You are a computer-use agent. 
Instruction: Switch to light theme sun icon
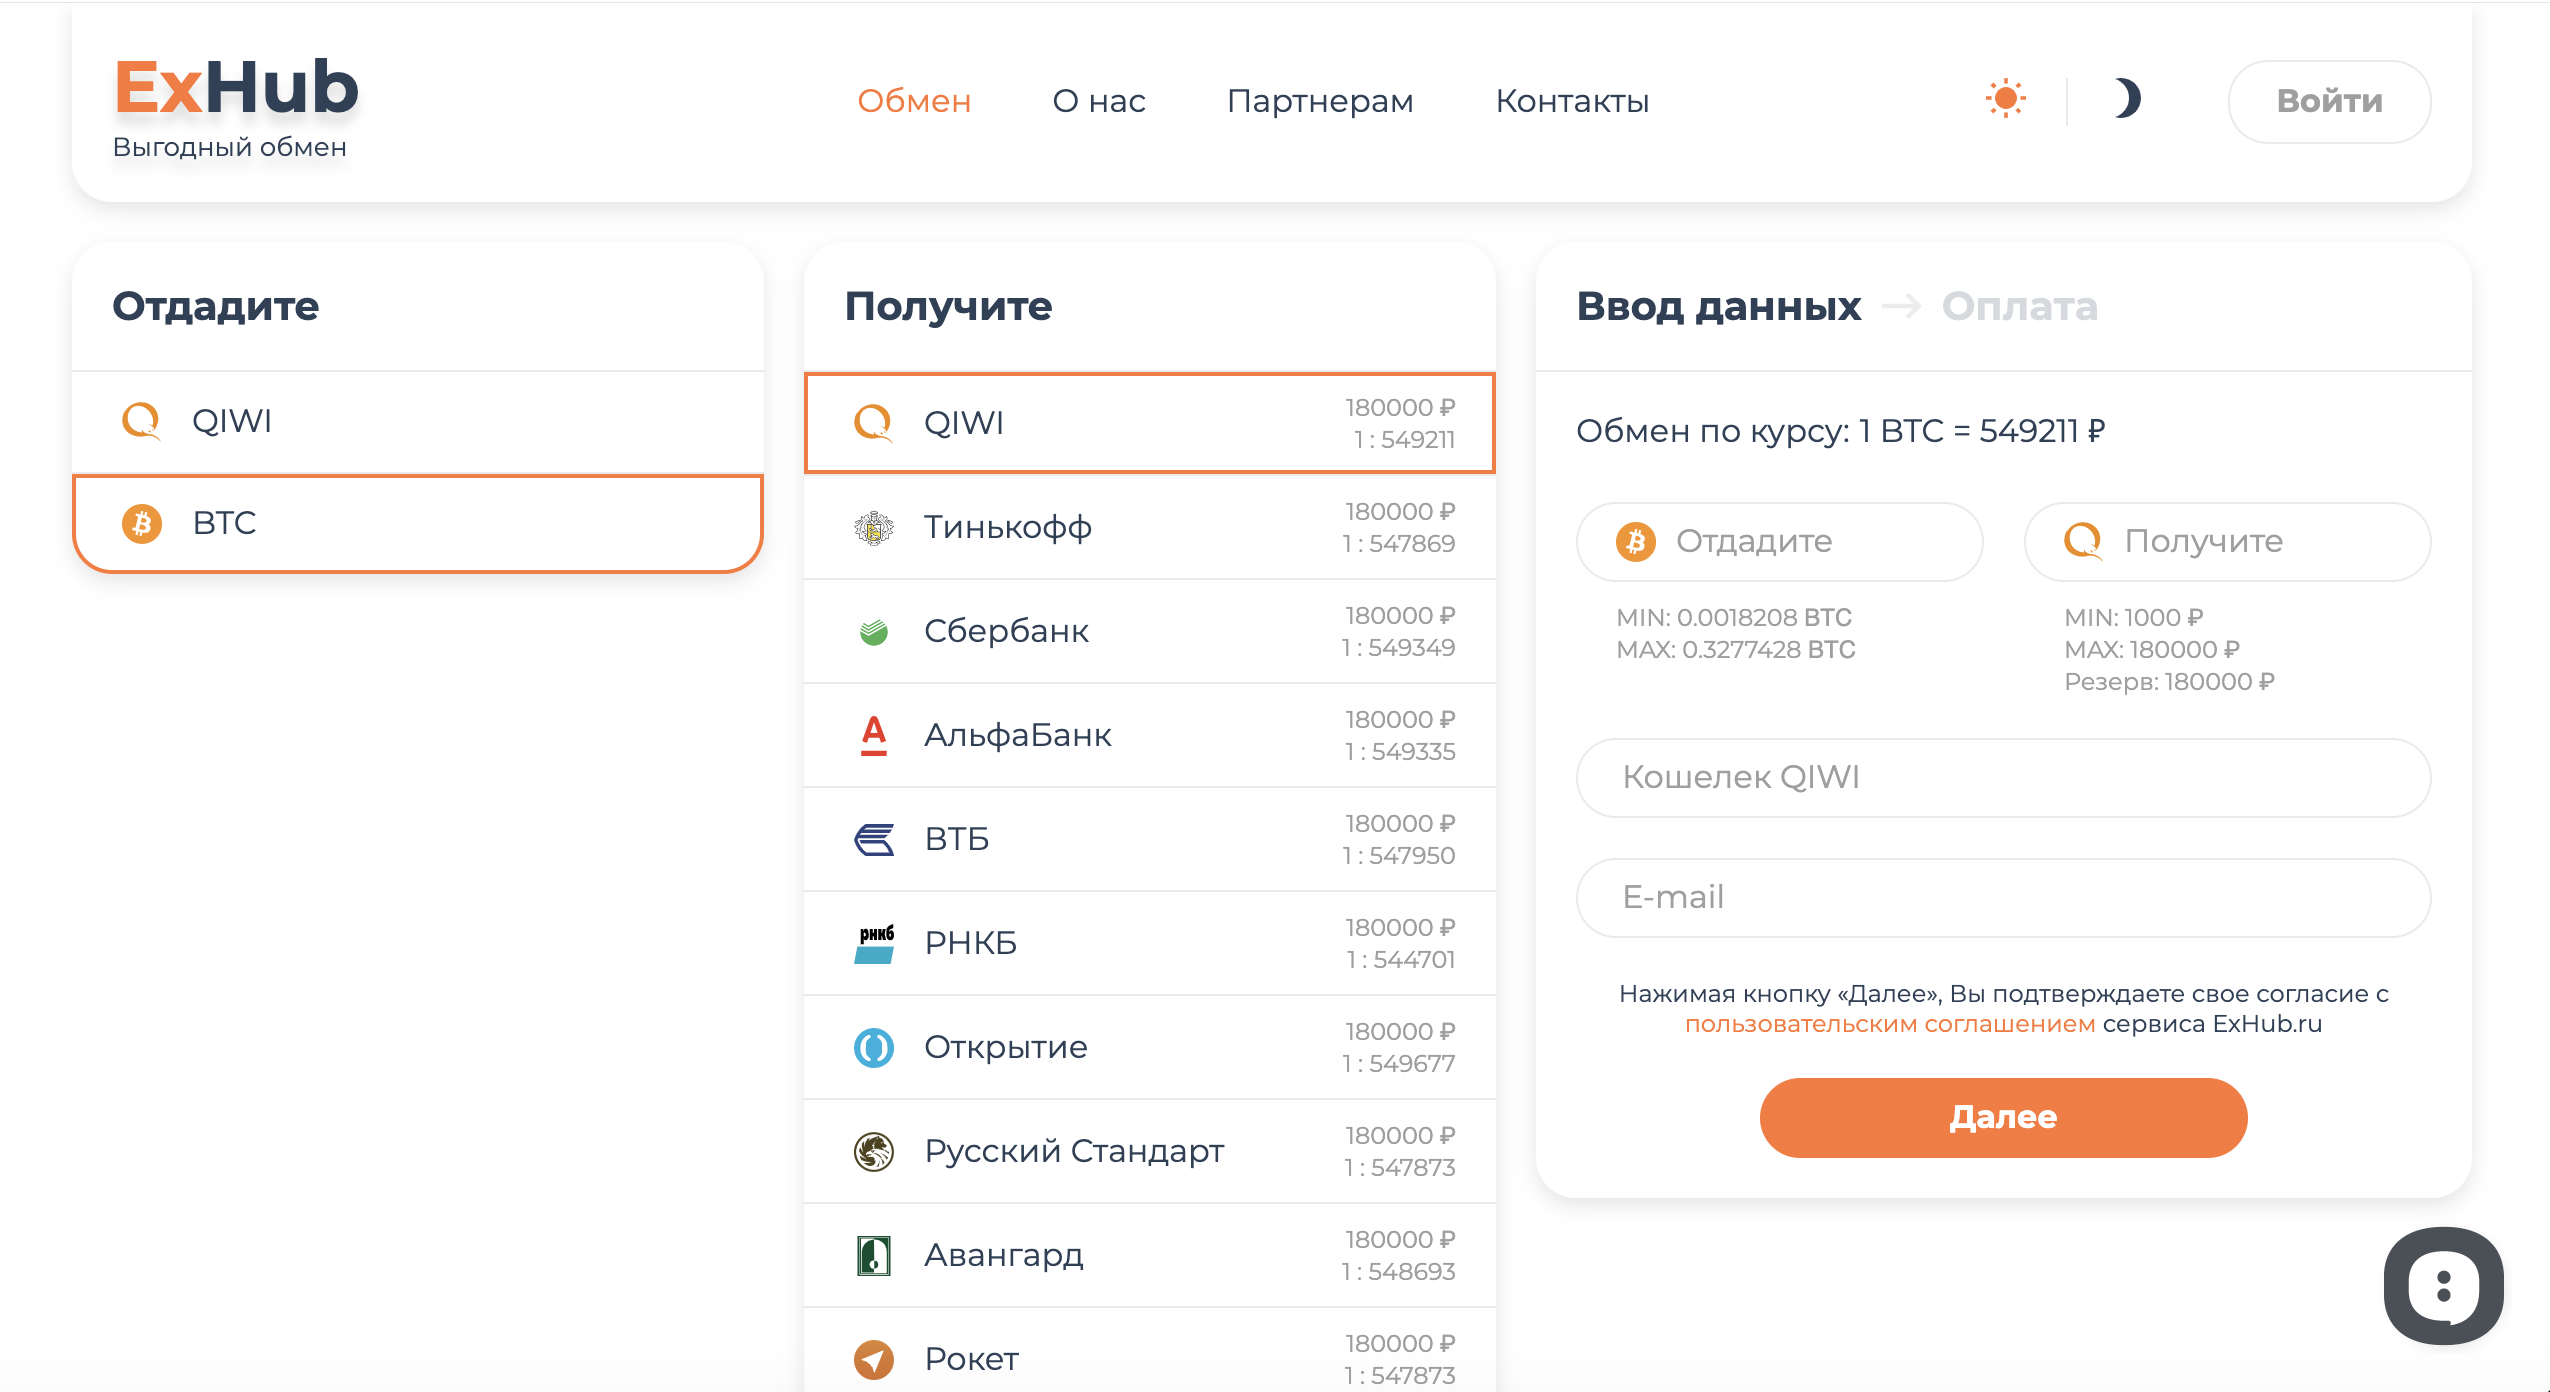[2005, 98]
